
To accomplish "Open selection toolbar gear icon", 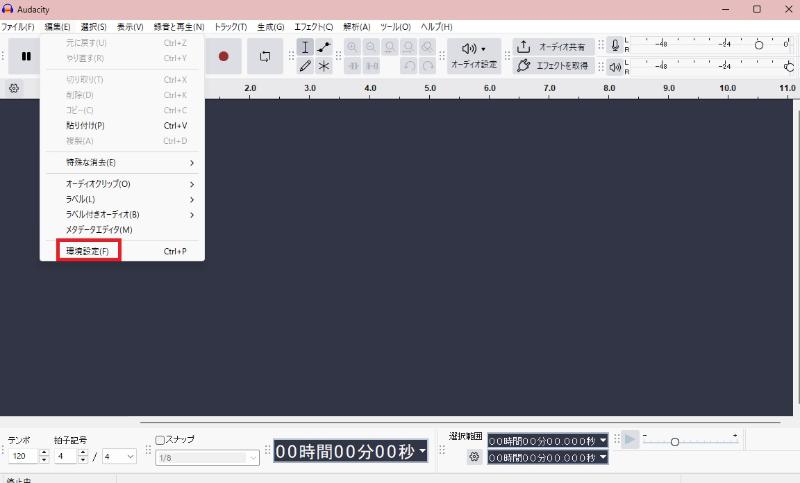I will (x=474, y=457).
